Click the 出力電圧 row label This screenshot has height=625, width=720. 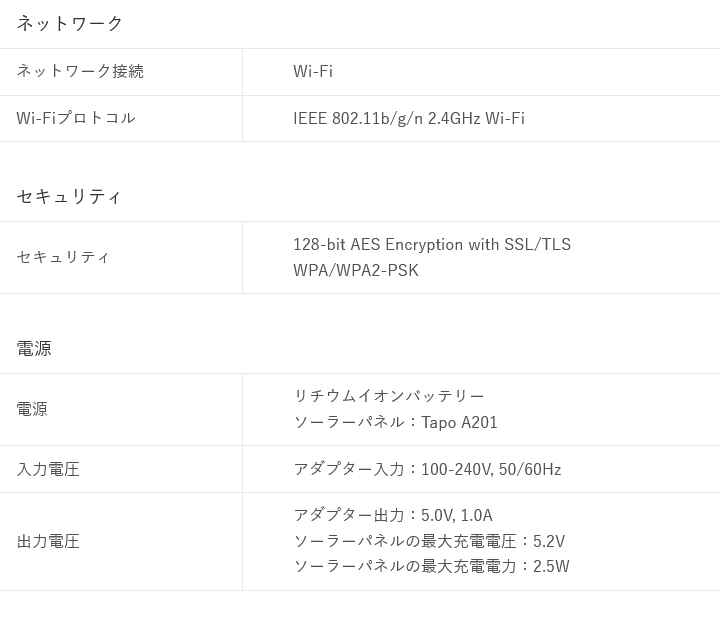(48, 541)
